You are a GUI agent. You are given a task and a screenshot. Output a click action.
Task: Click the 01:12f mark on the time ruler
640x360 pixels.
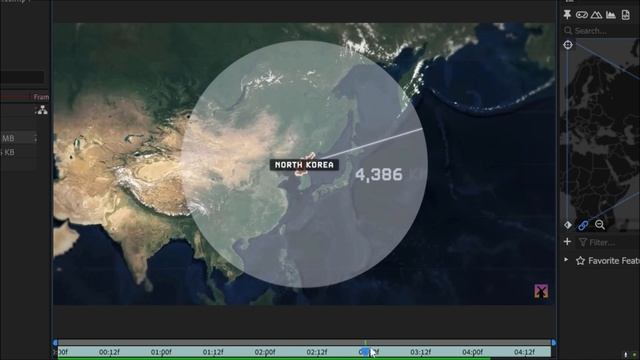213,352
